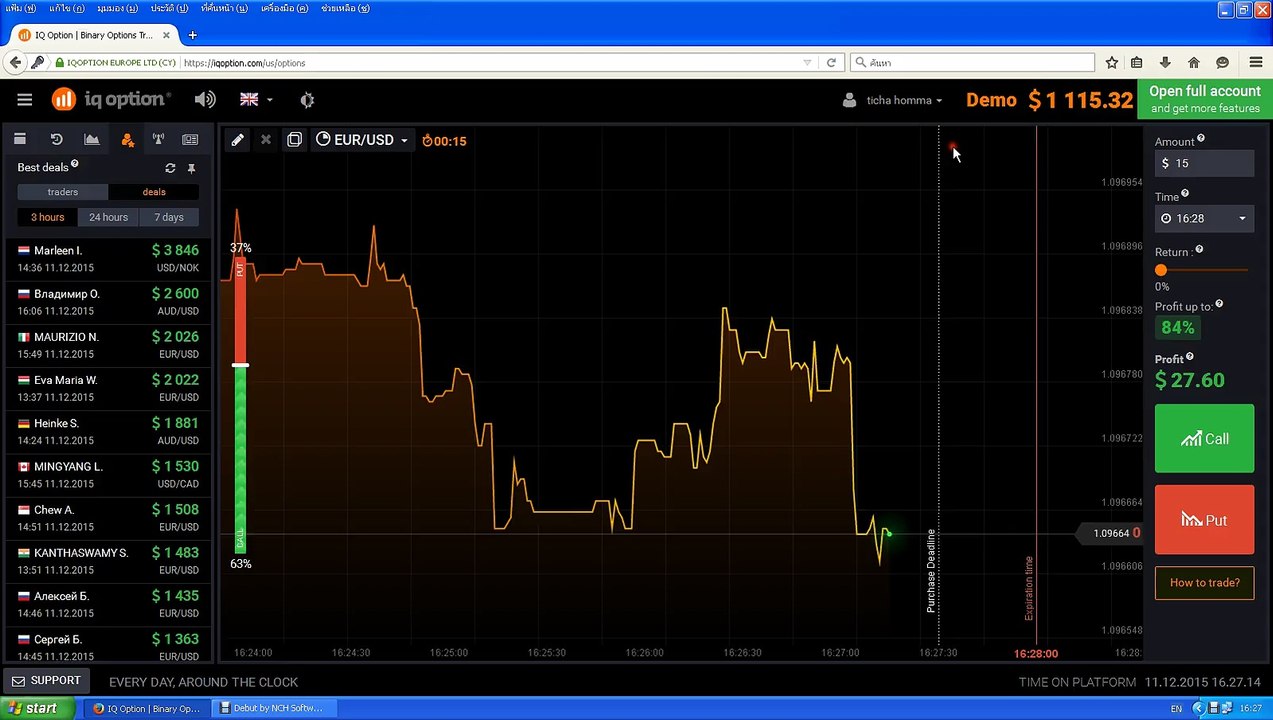Open the How to trade? link
The width and height of the screenshot is (1273, 720).
coord(1204,583)
